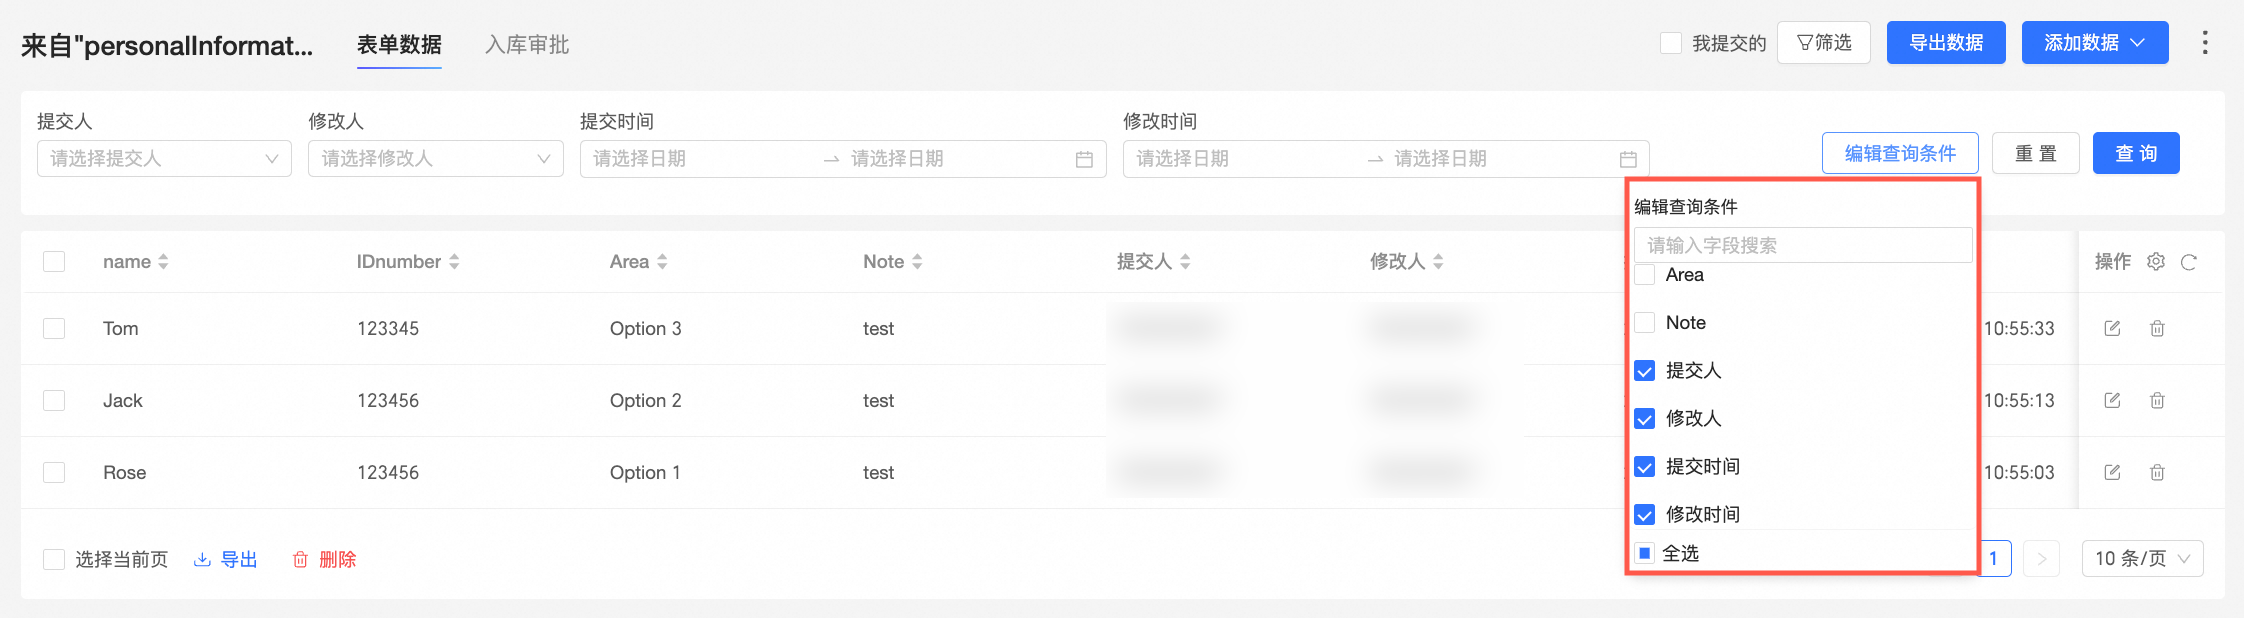Uncheck 修改人 query condition
Screen dimensions: 2244x618
[1644, 419]
